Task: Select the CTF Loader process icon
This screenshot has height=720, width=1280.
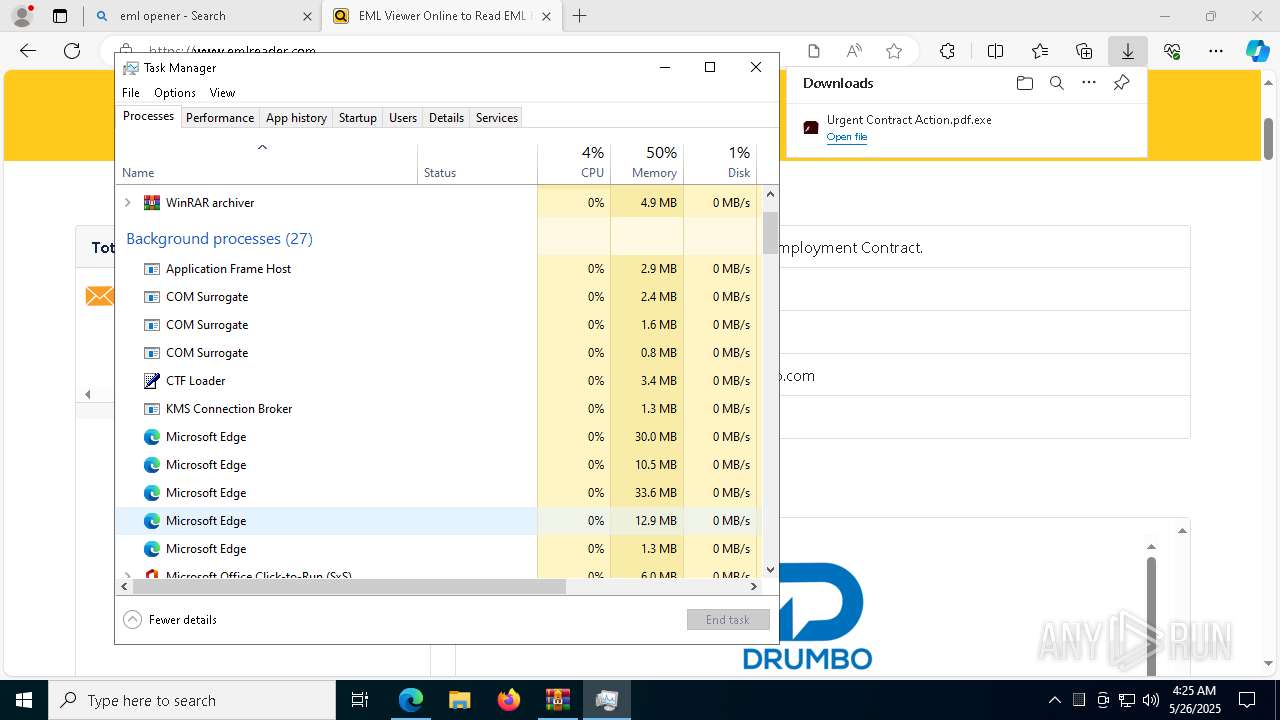Action: (152, 381)
